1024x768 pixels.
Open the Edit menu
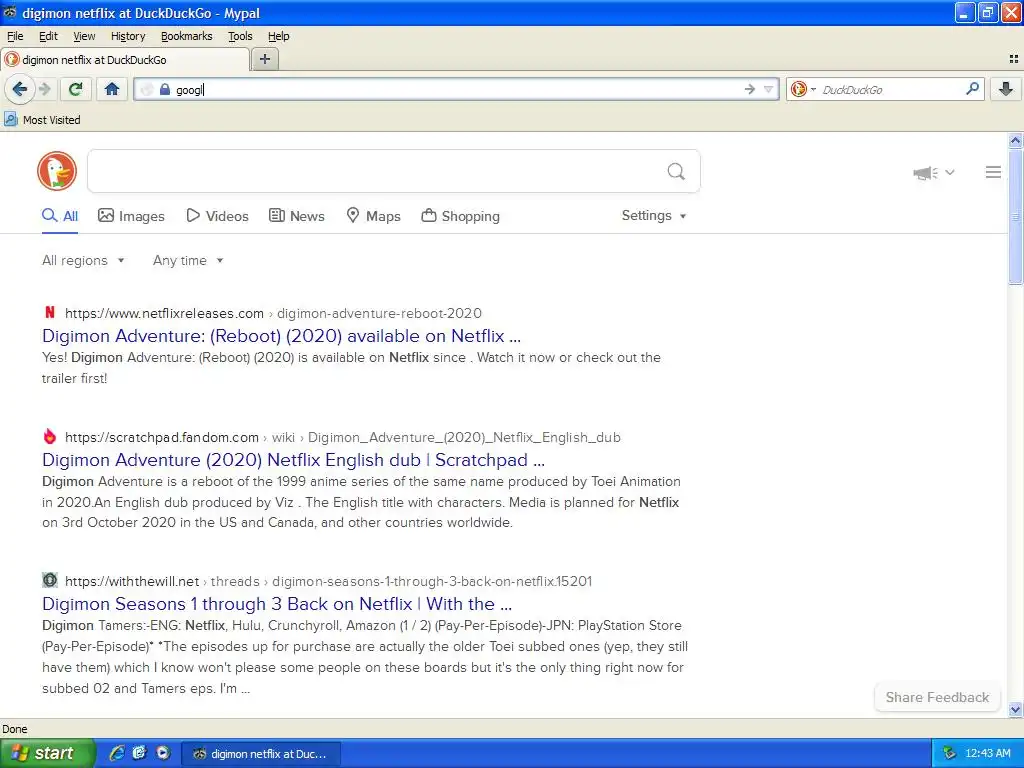pos(48,36)
